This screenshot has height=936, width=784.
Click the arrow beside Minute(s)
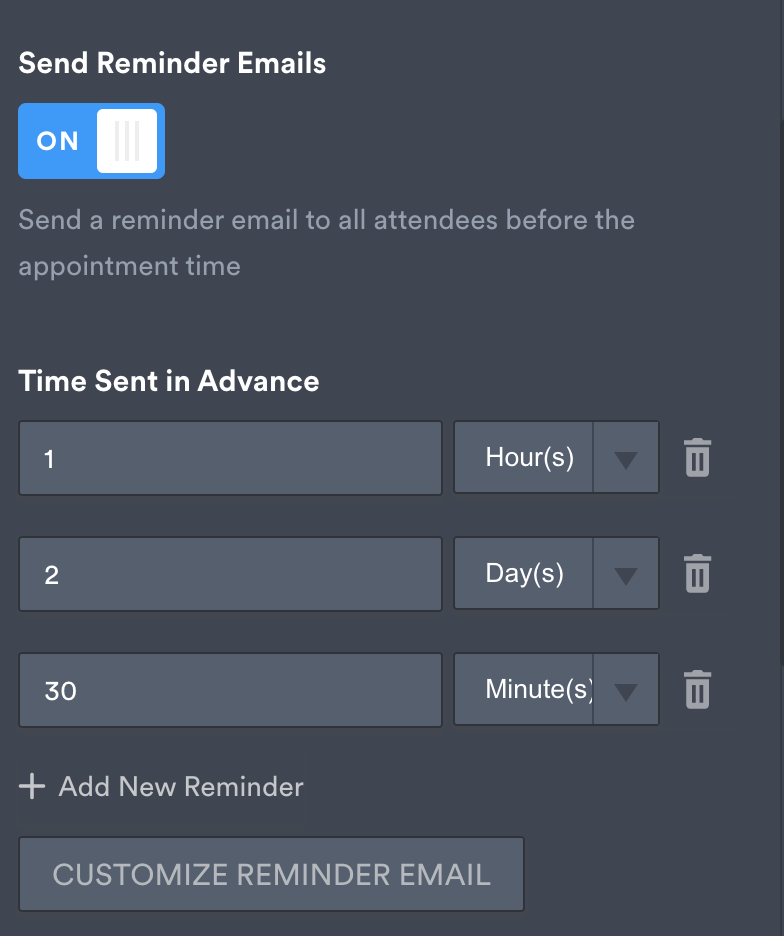coord(626,691)
